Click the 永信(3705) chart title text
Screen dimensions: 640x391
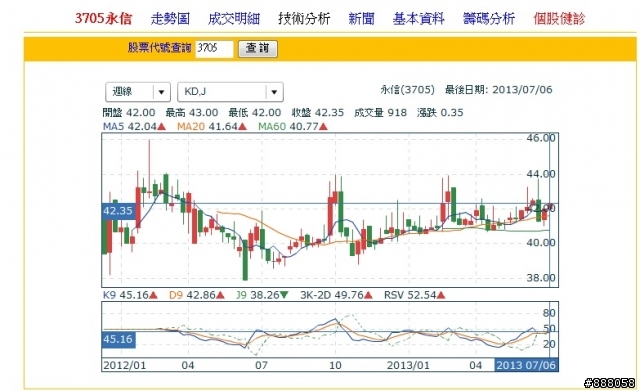pos(407,90)
